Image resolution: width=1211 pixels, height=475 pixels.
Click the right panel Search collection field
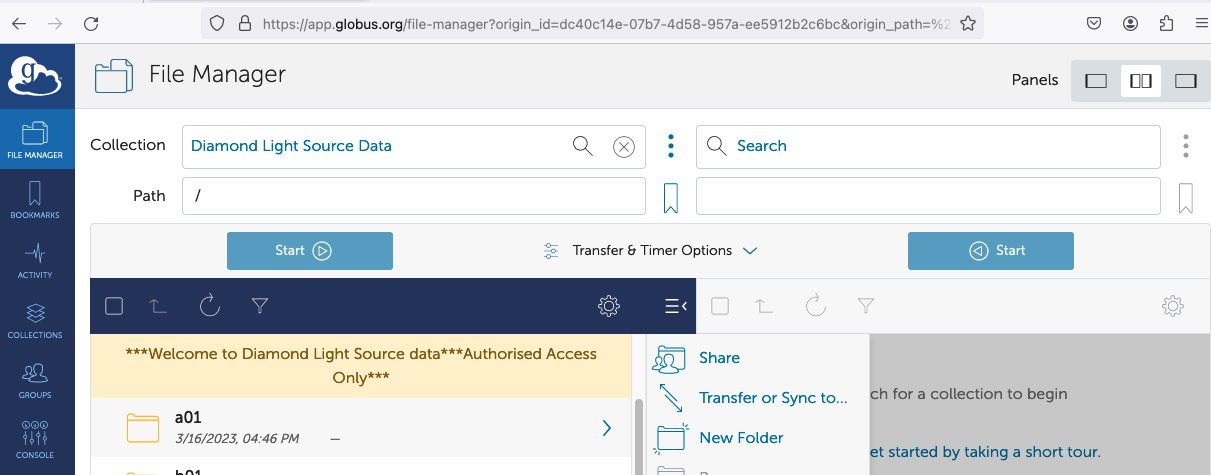click(928, 146)
